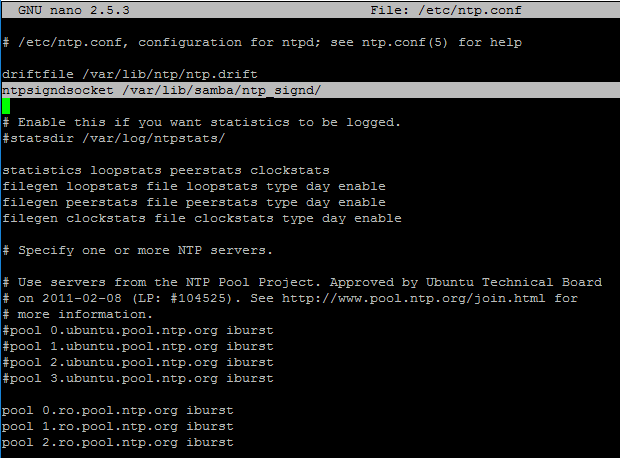Place cursor on pool 0.ro.pool.ntp.org line
Viewport: 620px width, 458px height.
[x=117, y=410]
